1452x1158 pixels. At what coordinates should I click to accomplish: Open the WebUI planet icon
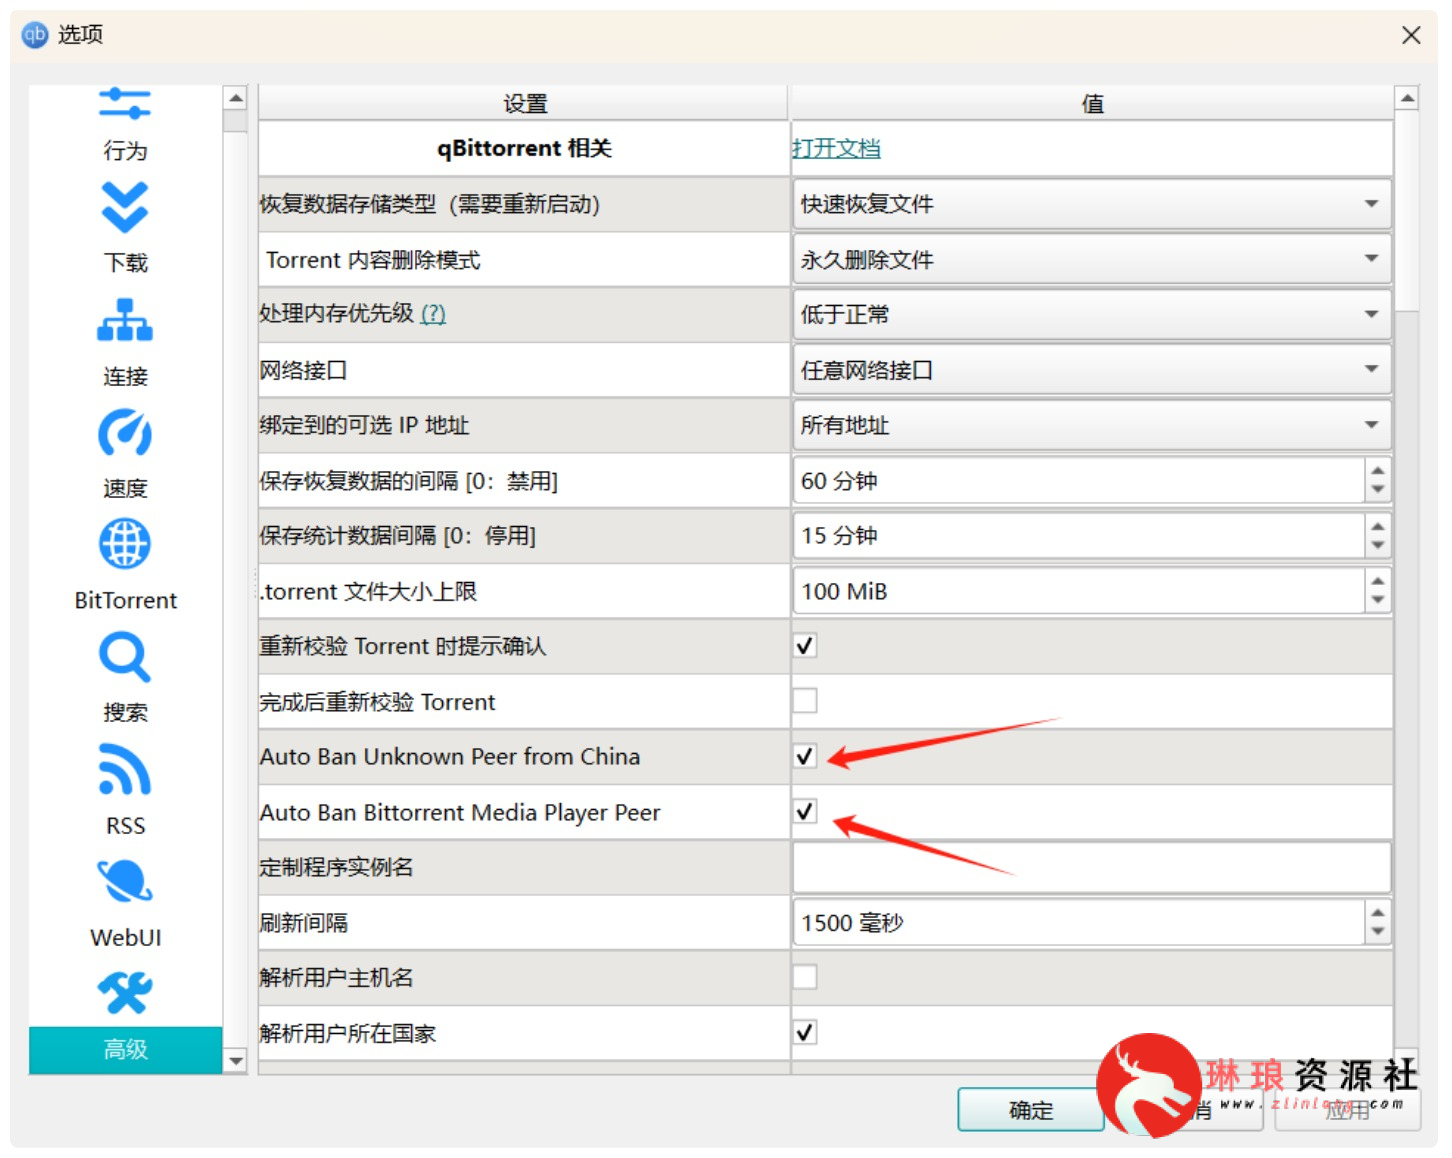(125, 882)
